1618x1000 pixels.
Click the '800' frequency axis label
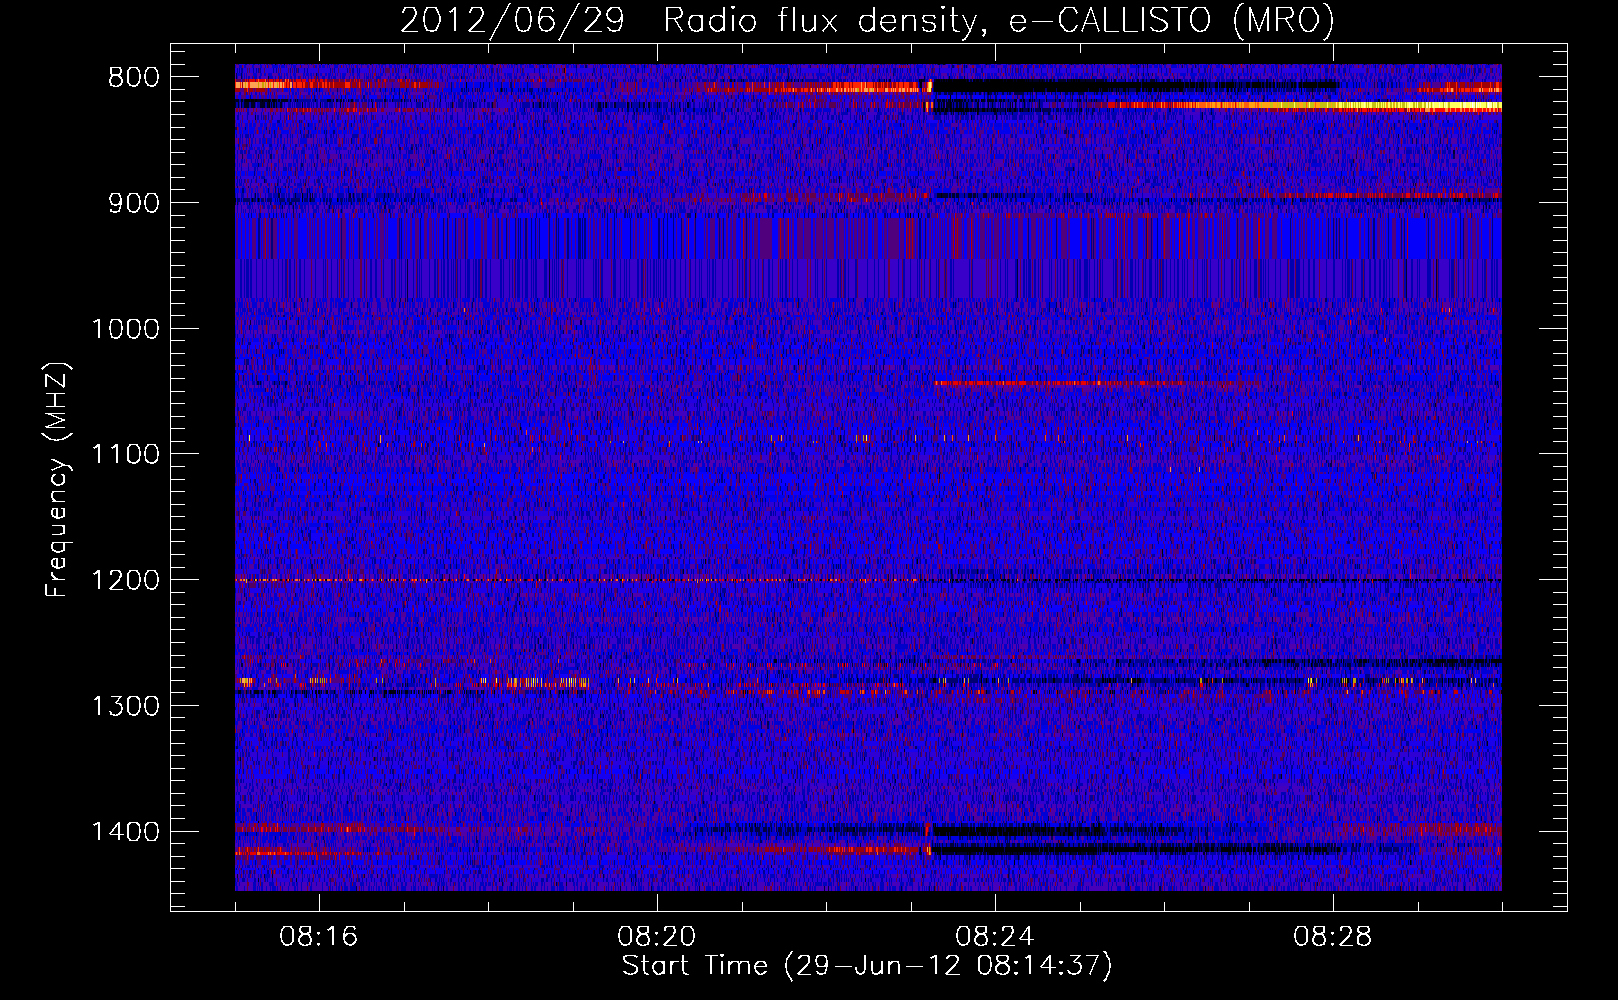coord(133,78)
